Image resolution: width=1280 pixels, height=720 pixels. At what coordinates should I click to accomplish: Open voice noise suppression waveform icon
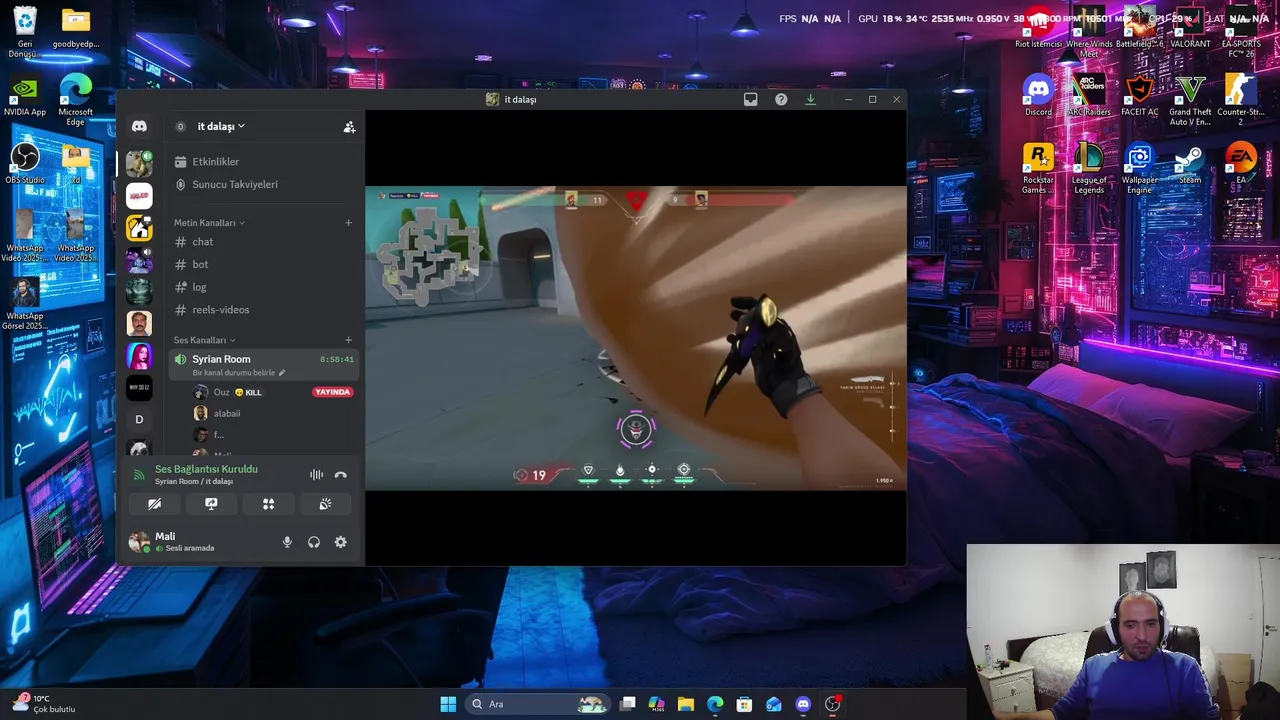316,475
